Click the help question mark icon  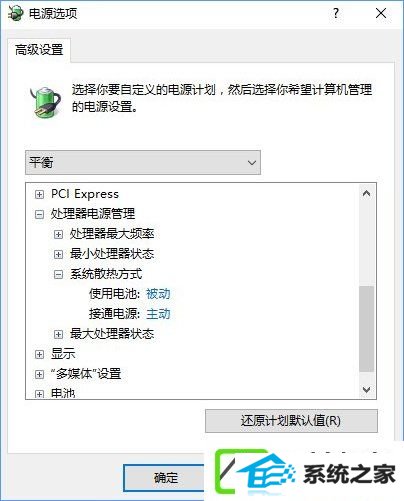coord(336,13)
